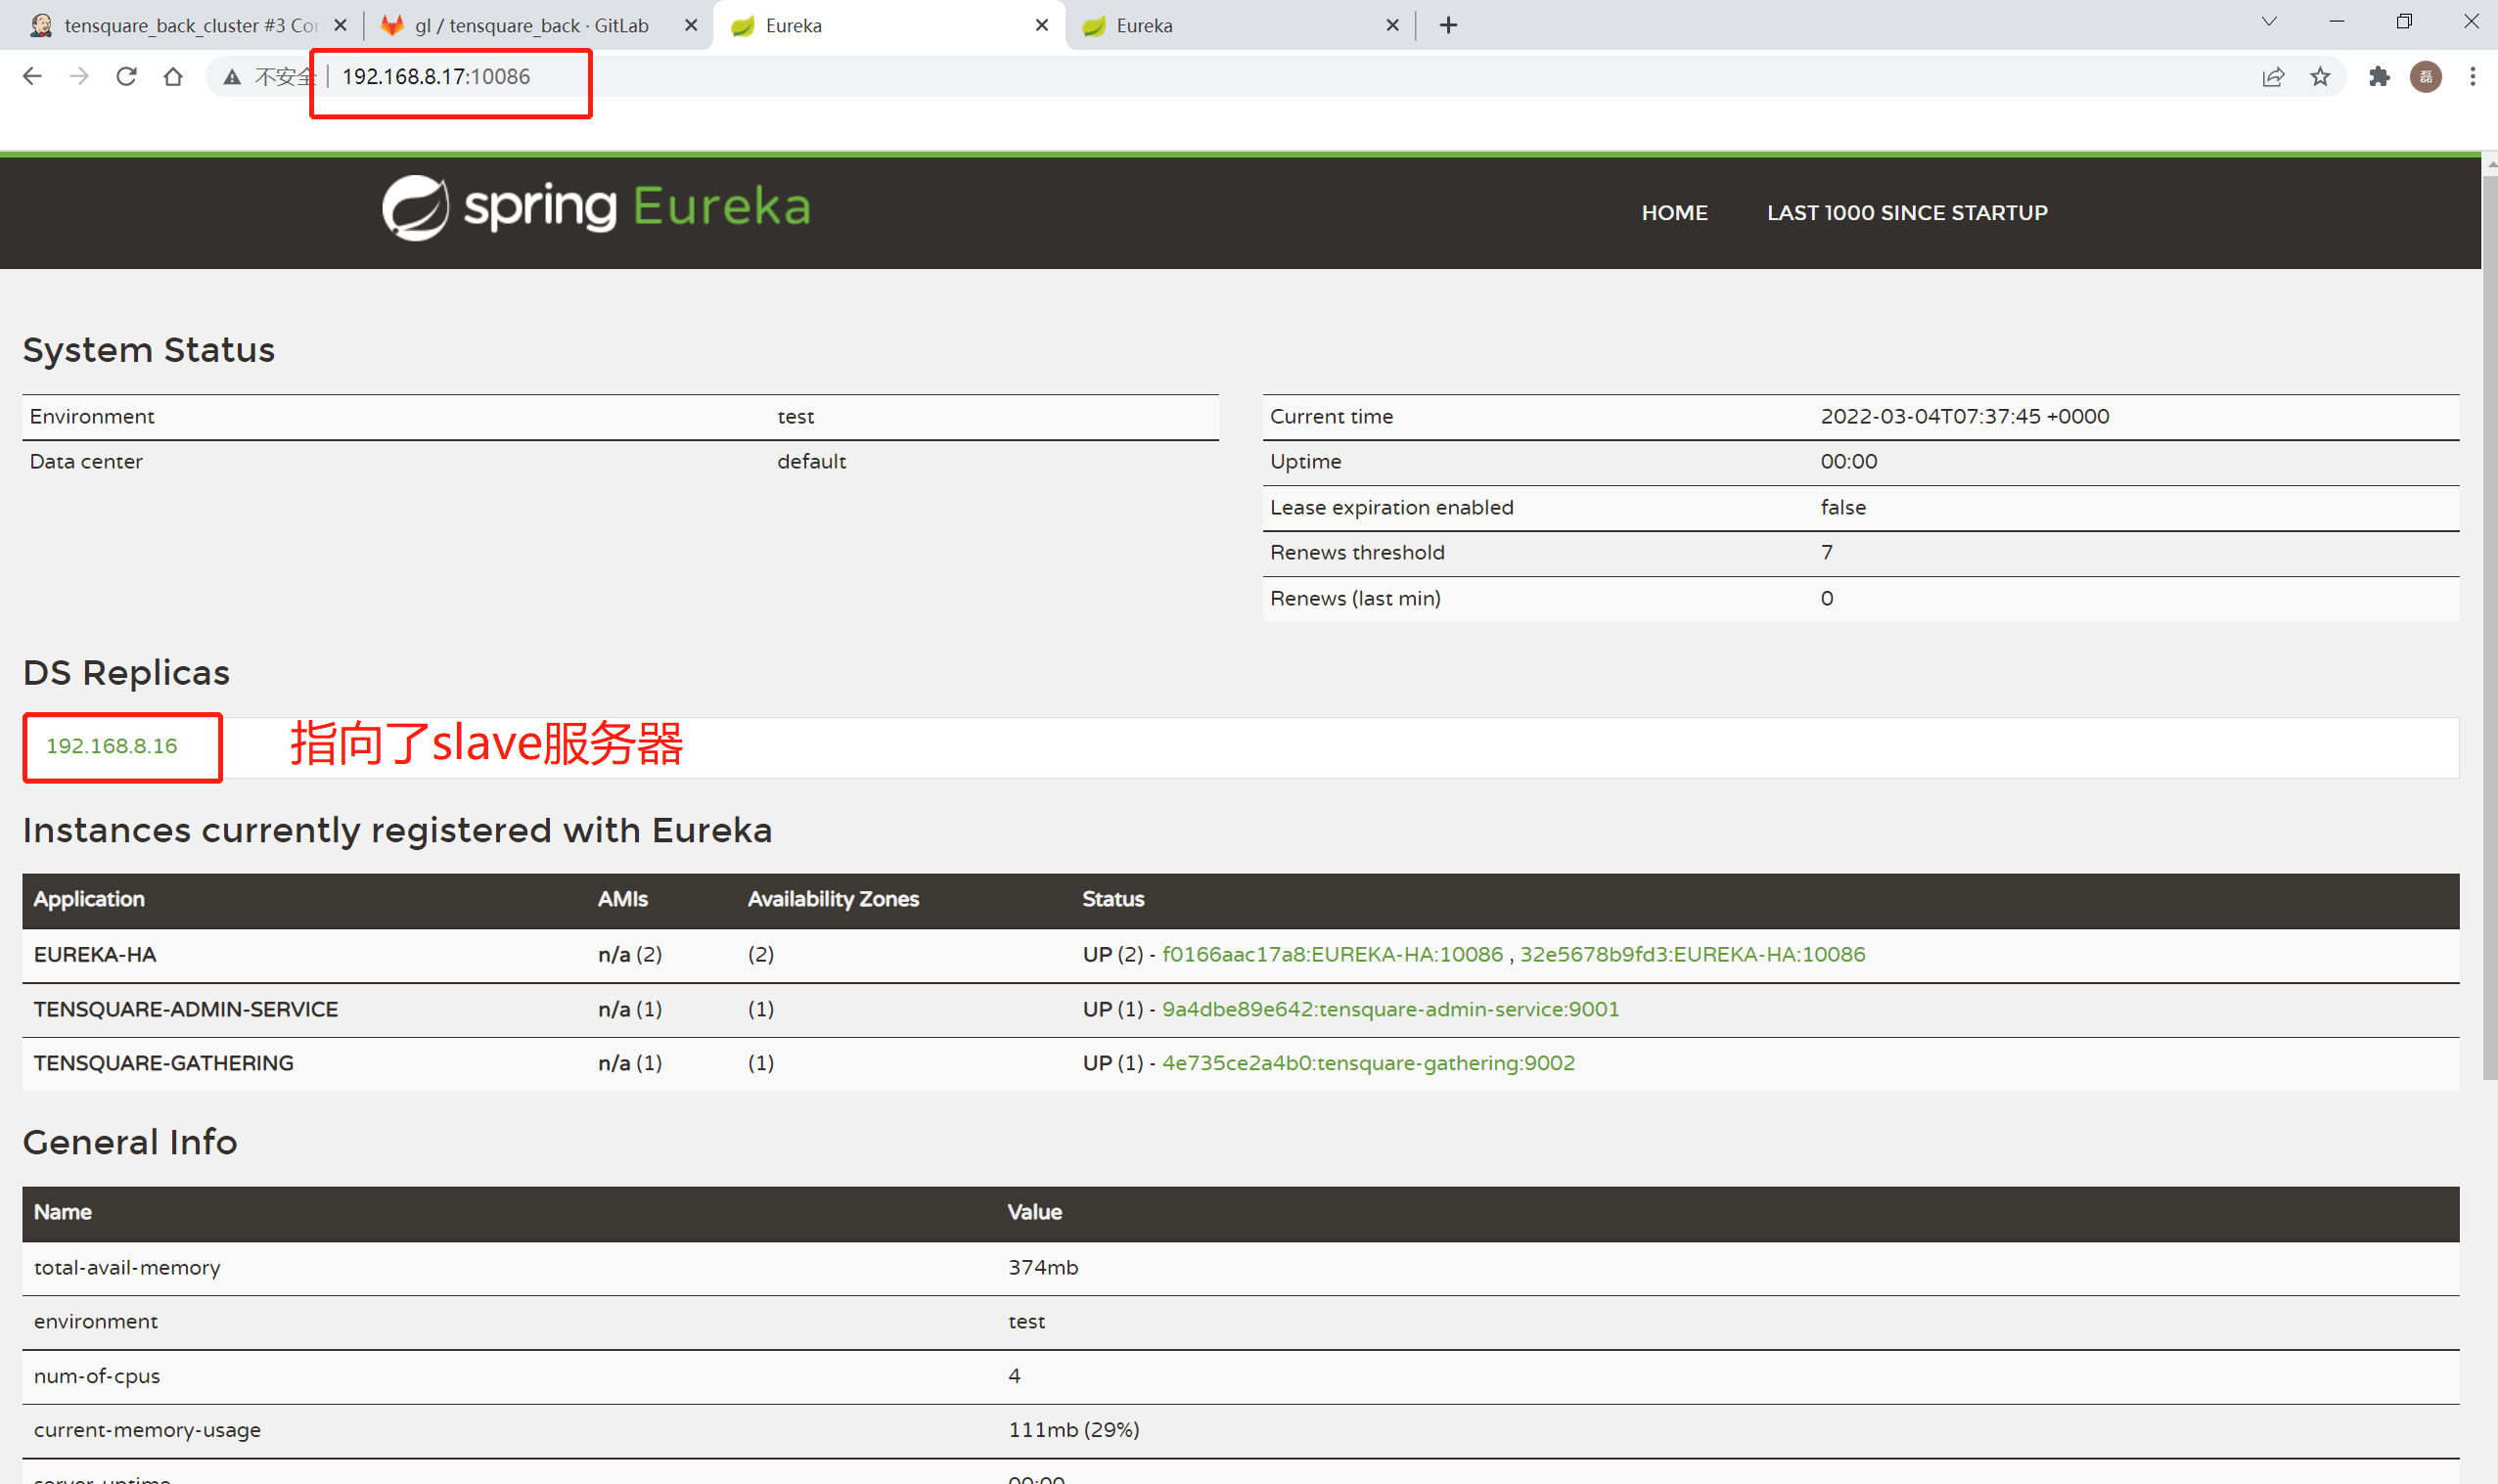Image resolution: width=2498 pixels, height=1484 pixels.
Task: Click the Renews threshold value 7
Action: click(x=1826, y=552)
